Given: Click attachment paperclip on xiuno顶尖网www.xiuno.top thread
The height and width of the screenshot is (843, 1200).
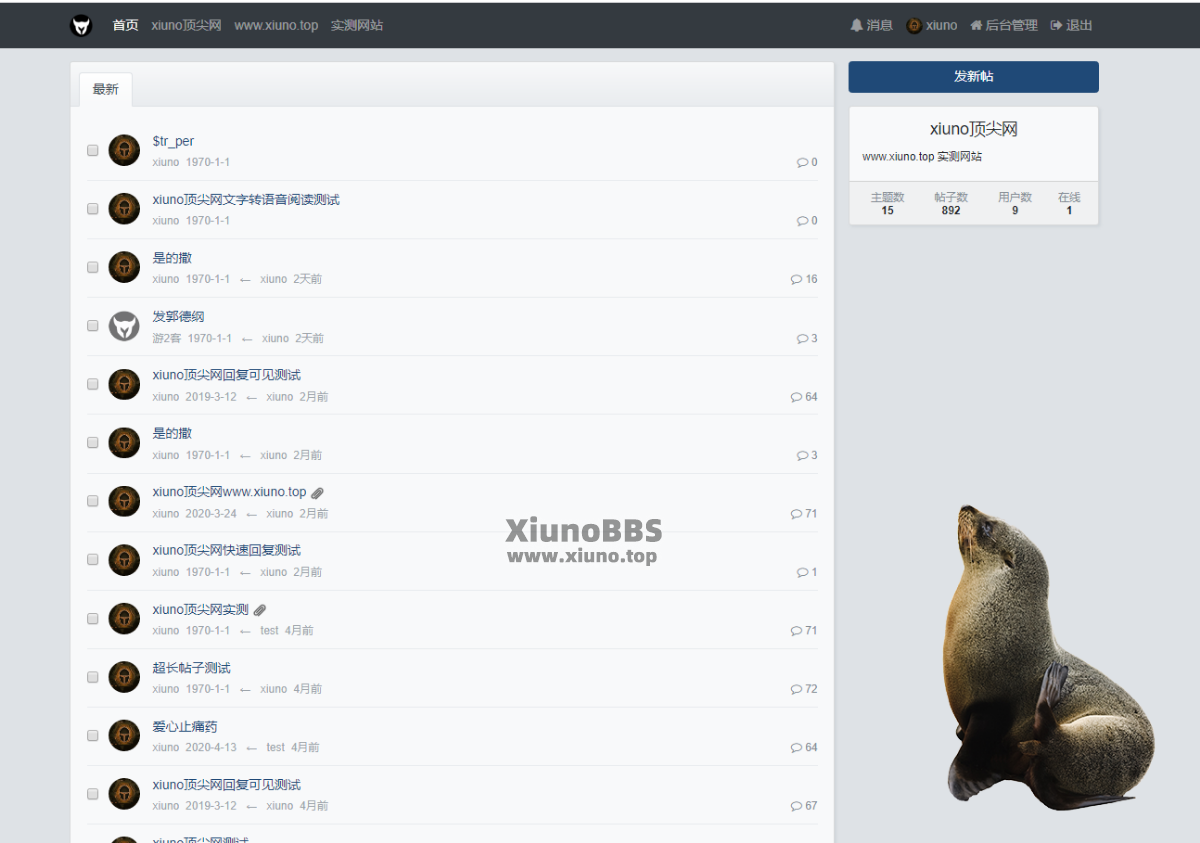Looking at the screenshot, I should [x=317, y=493].
